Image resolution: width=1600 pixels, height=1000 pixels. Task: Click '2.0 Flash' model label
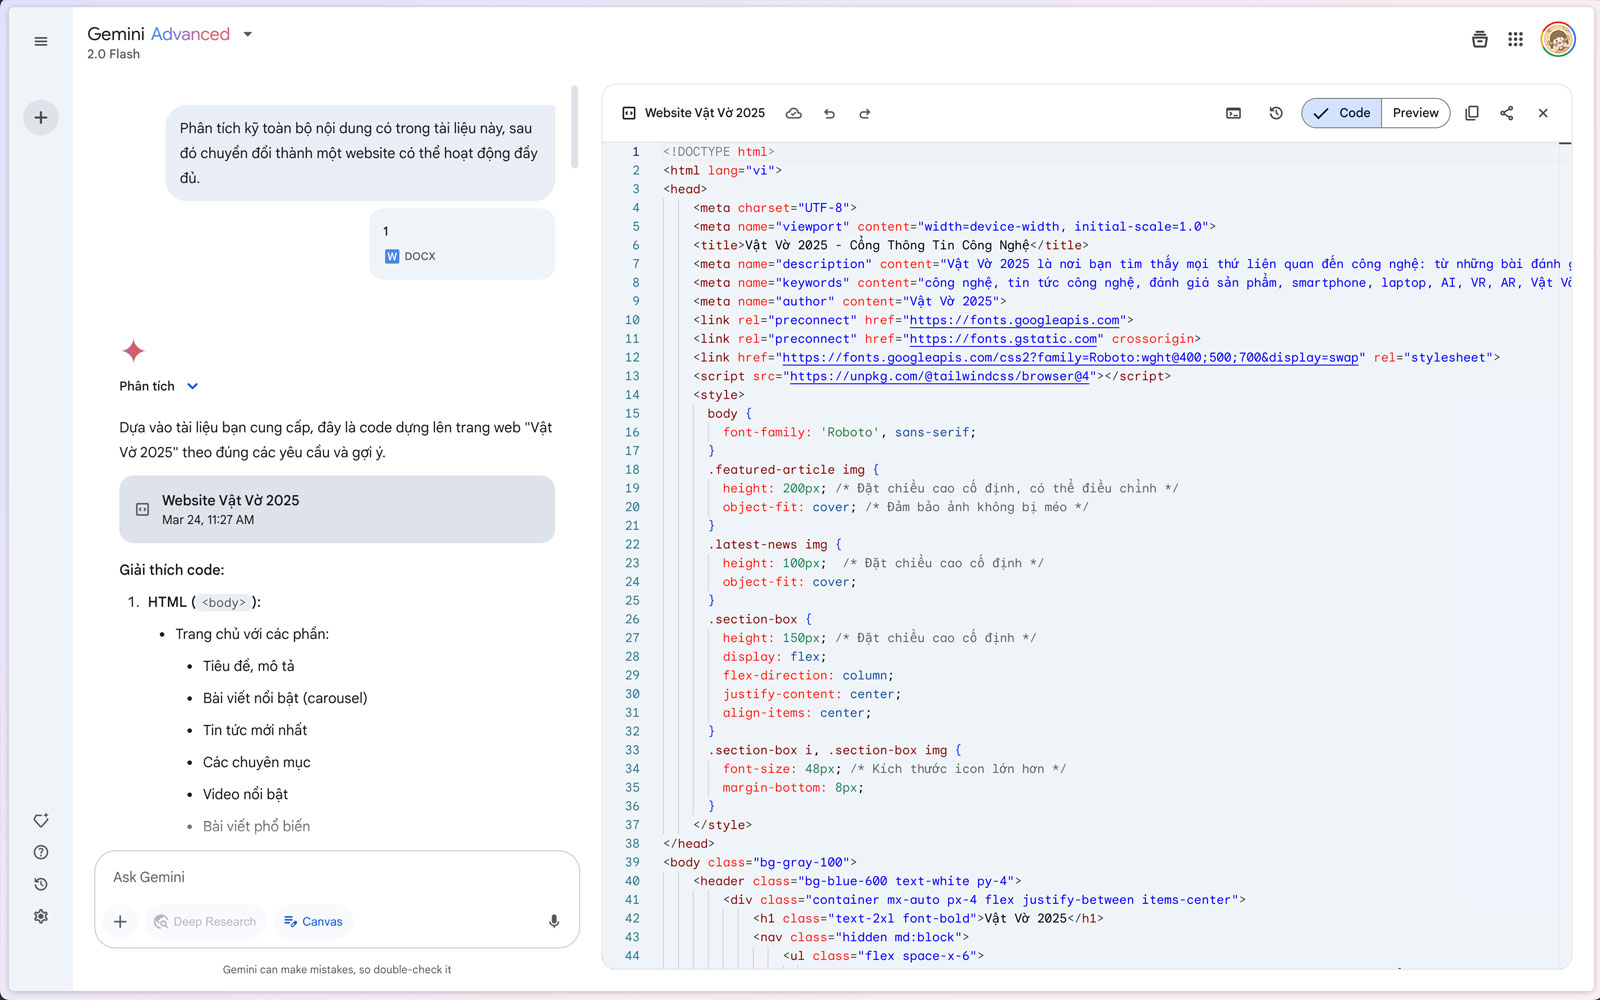[x=113, y=54]
